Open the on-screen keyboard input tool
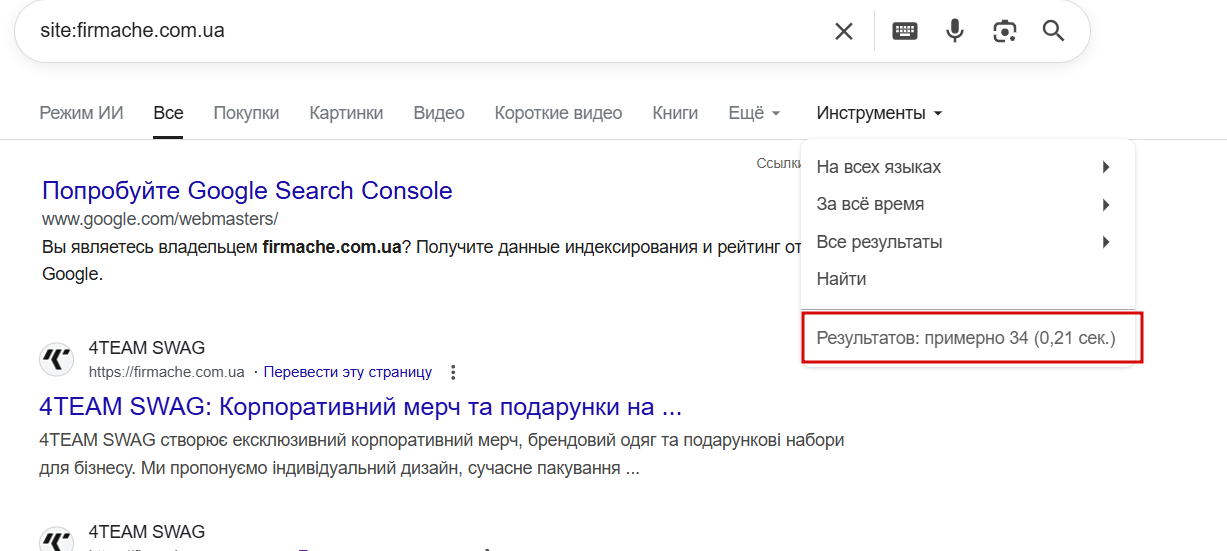 905,31
